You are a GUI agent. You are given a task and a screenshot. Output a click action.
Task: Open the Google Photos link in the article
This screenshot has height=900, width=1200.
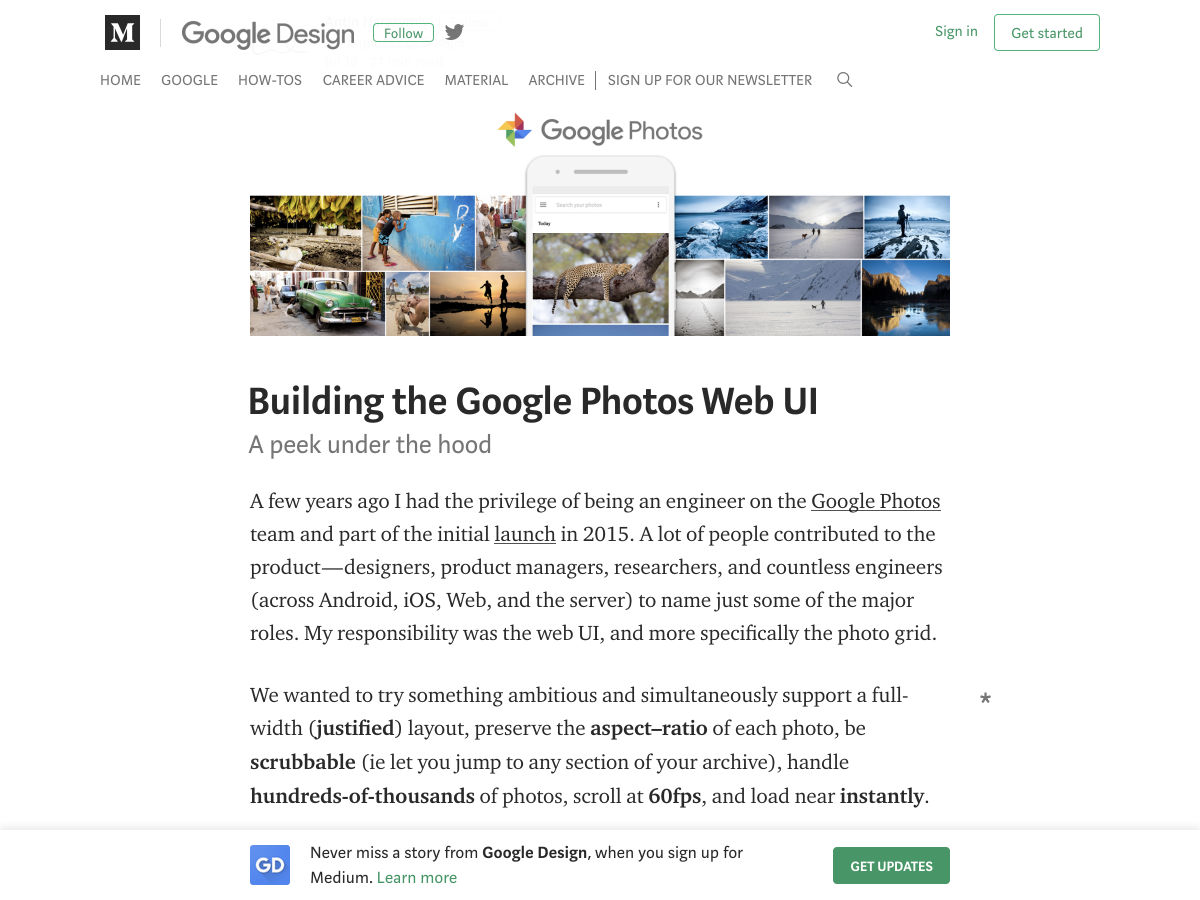[x=876, y=501]
